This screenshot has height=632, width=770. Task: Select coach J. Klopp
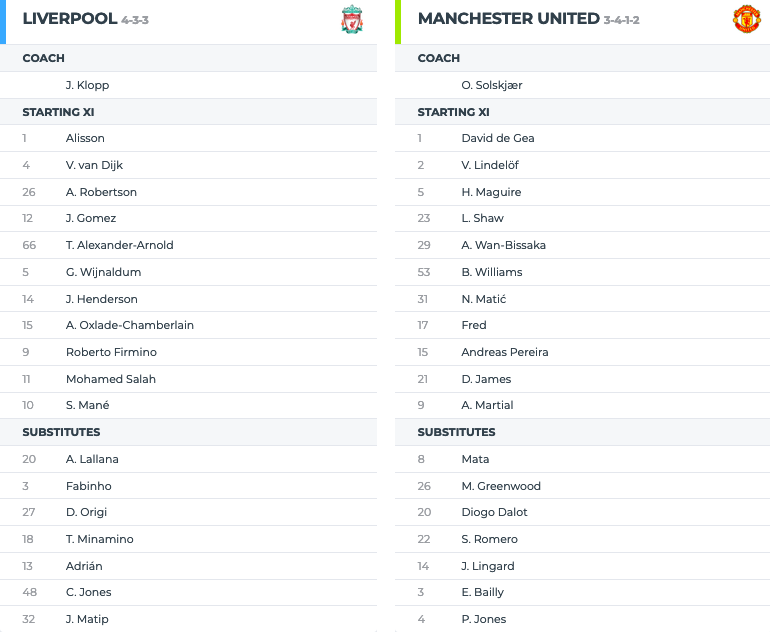[x=87, y=85]
